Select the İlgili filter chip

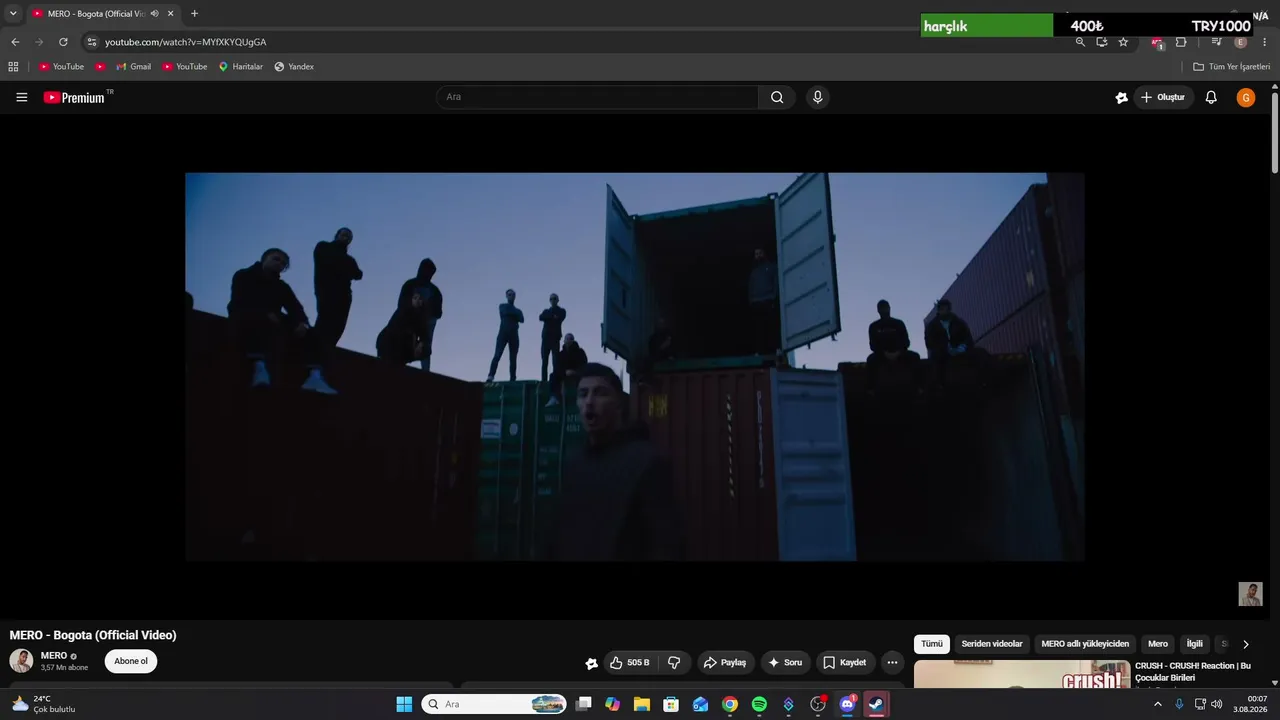[x=1195, y=644]
